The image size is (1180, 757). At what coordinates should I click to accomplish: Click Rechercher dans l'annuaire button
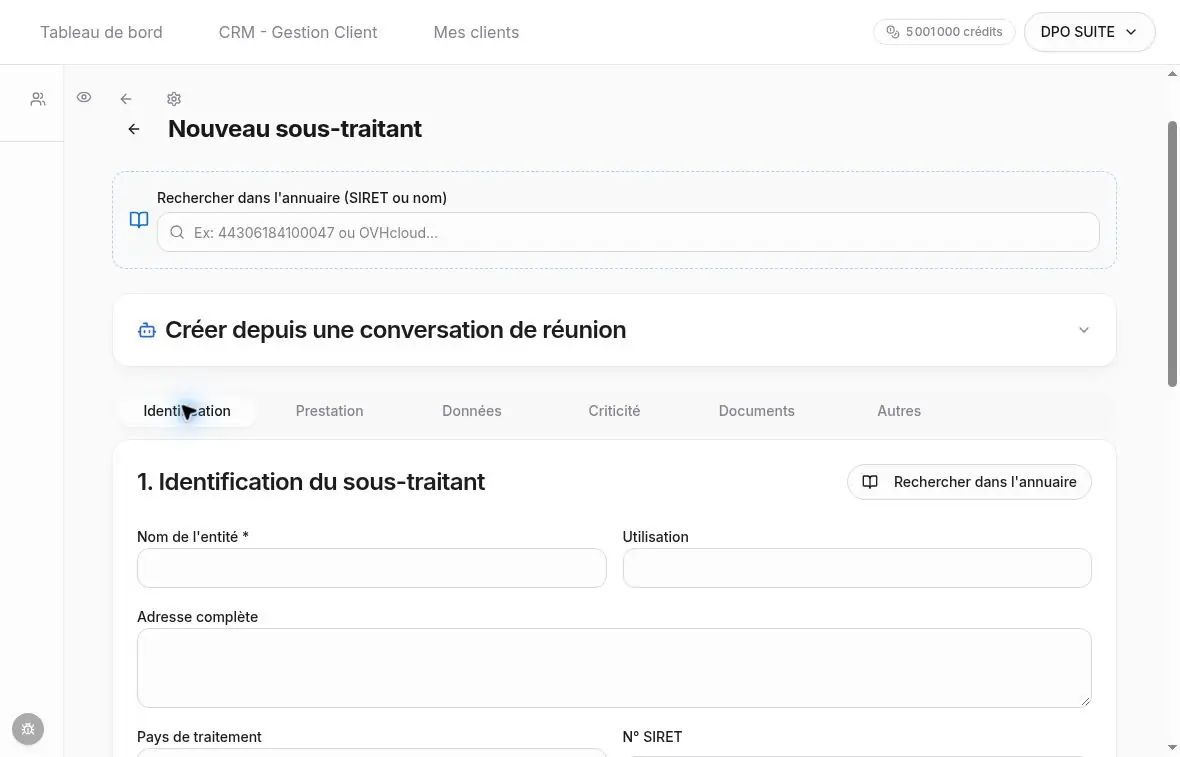point(969,482)
